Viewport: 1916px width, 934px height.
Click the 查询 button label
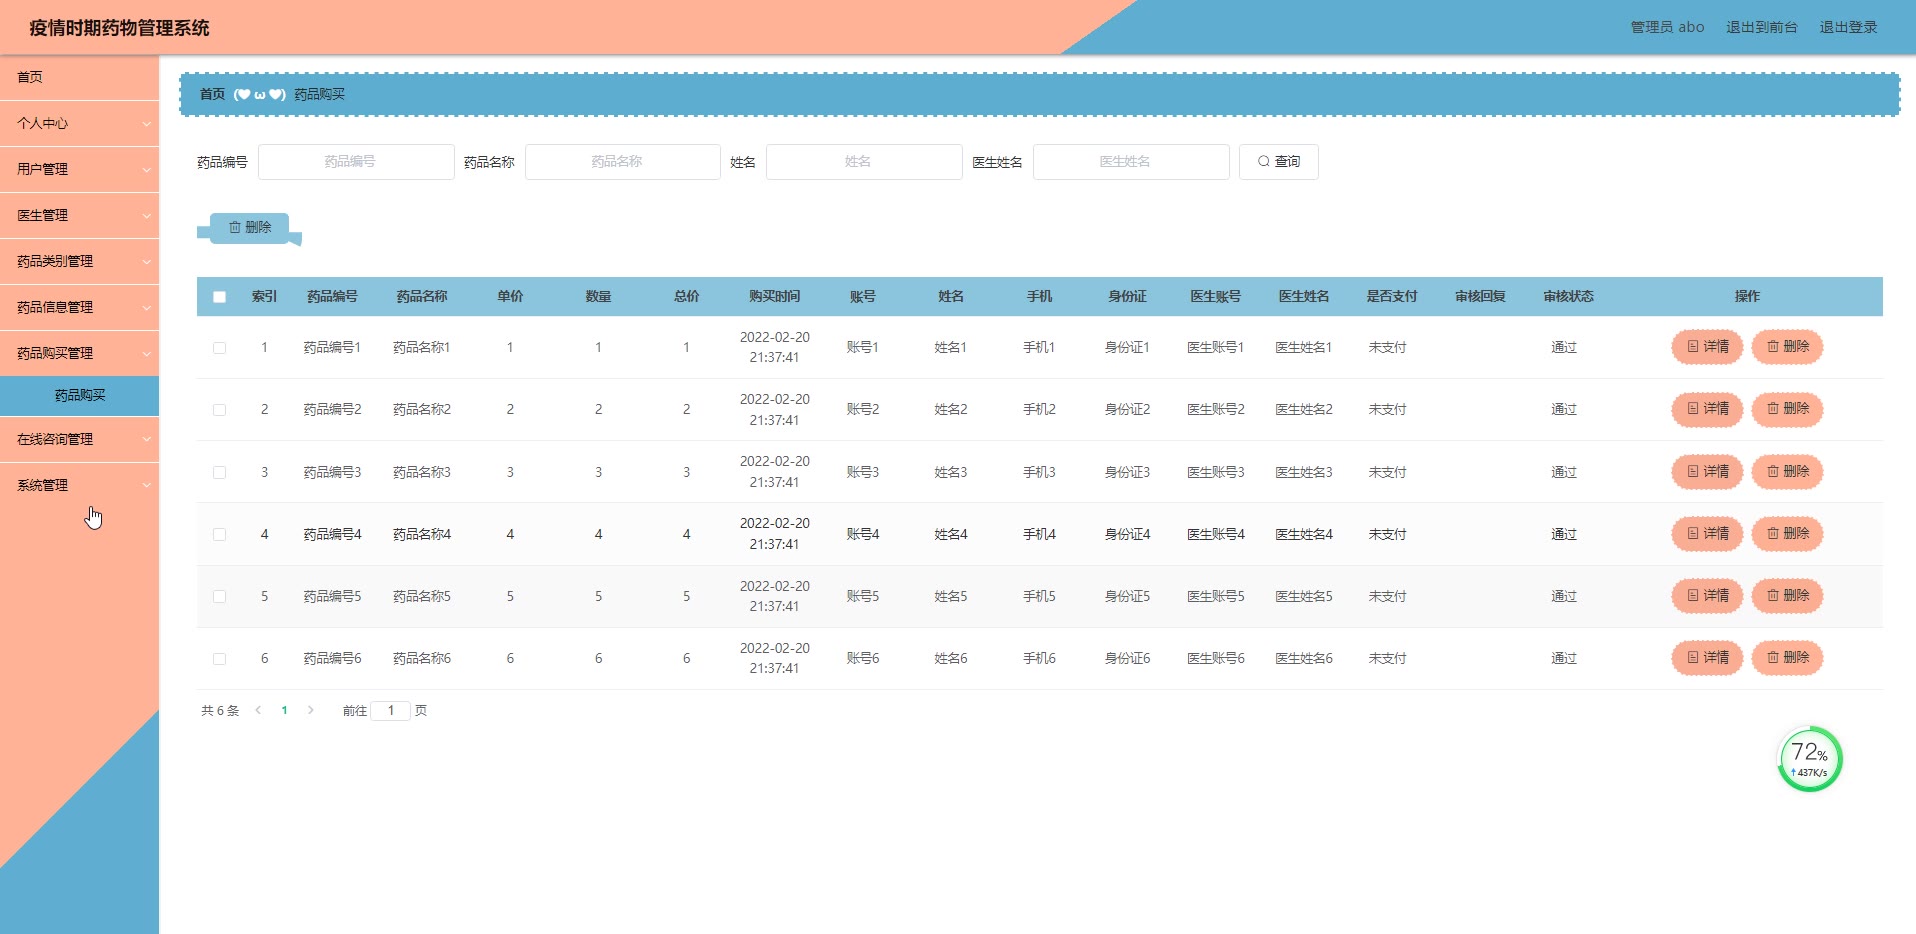tap(1287, 162)
